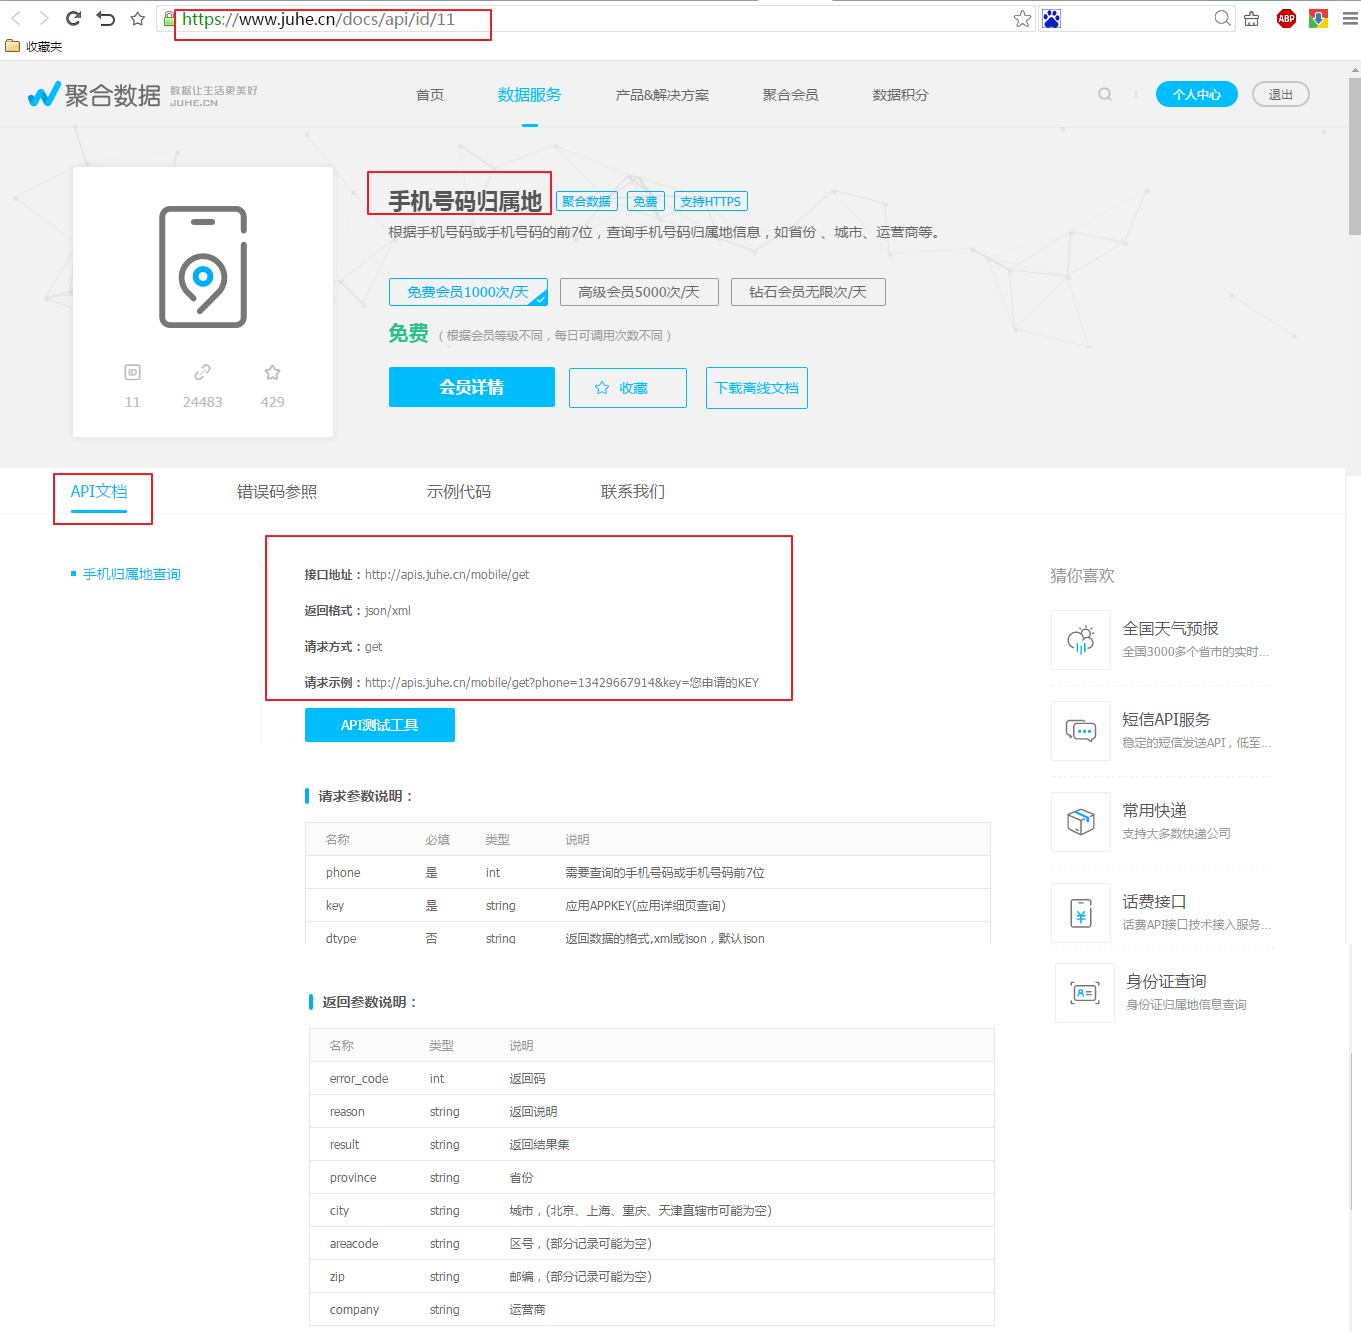Click the bookmark star in the address bar

(x=1022, y=19)
